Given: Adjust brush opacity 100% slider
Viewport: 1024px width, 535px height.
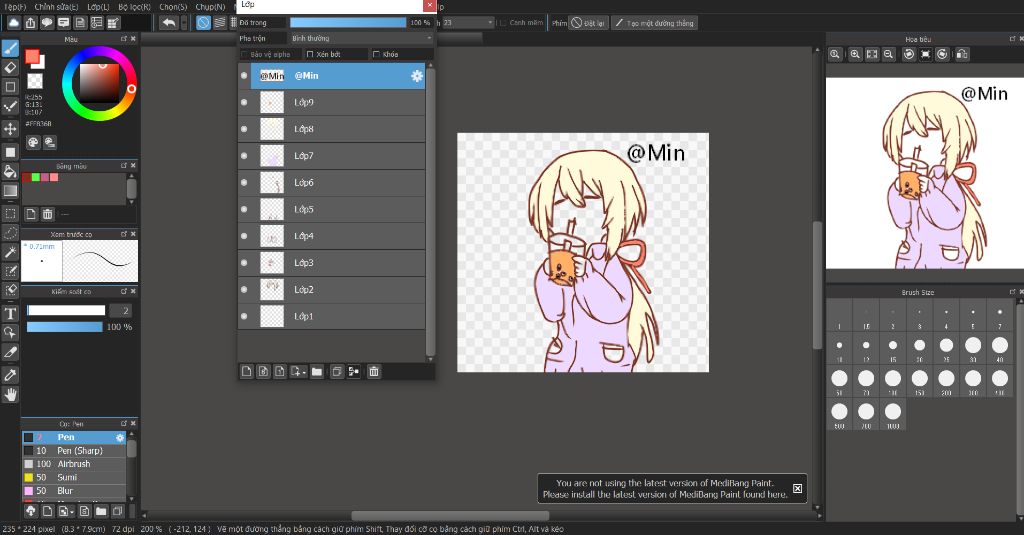Looking at the screenshot, I should (x=65, y=327).
